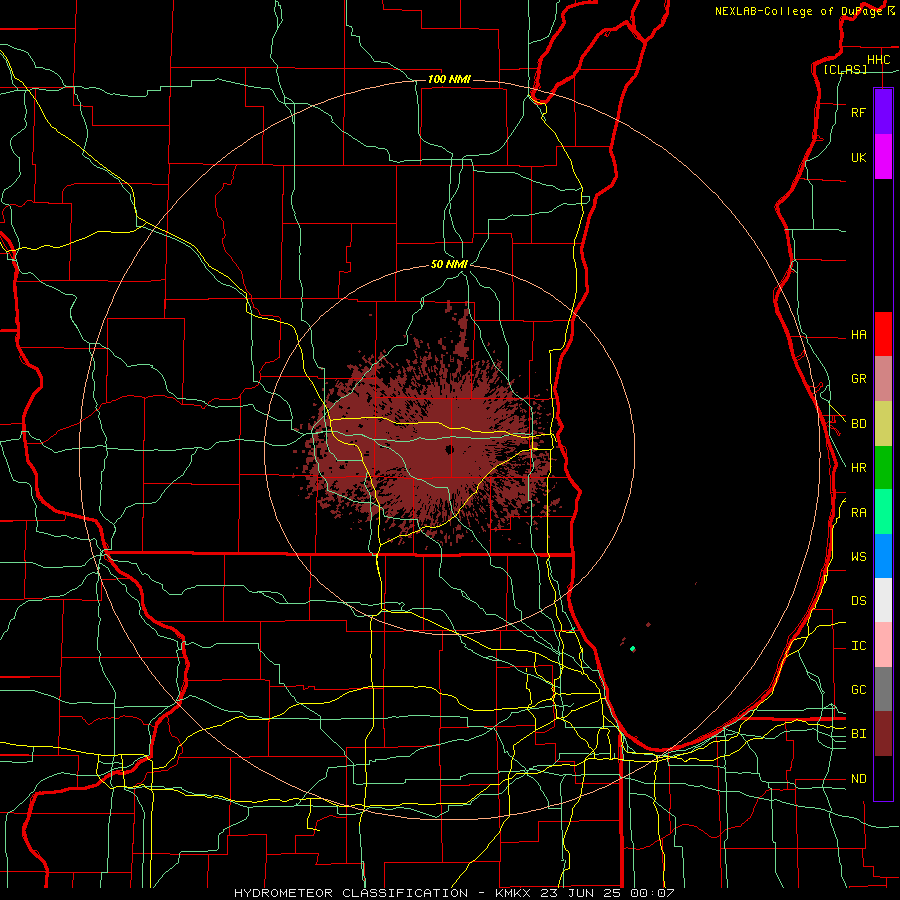Click the 50 NMI range ring label
Image resolution: width=900 pixels, height=900 pixels.
click(449, 264)
